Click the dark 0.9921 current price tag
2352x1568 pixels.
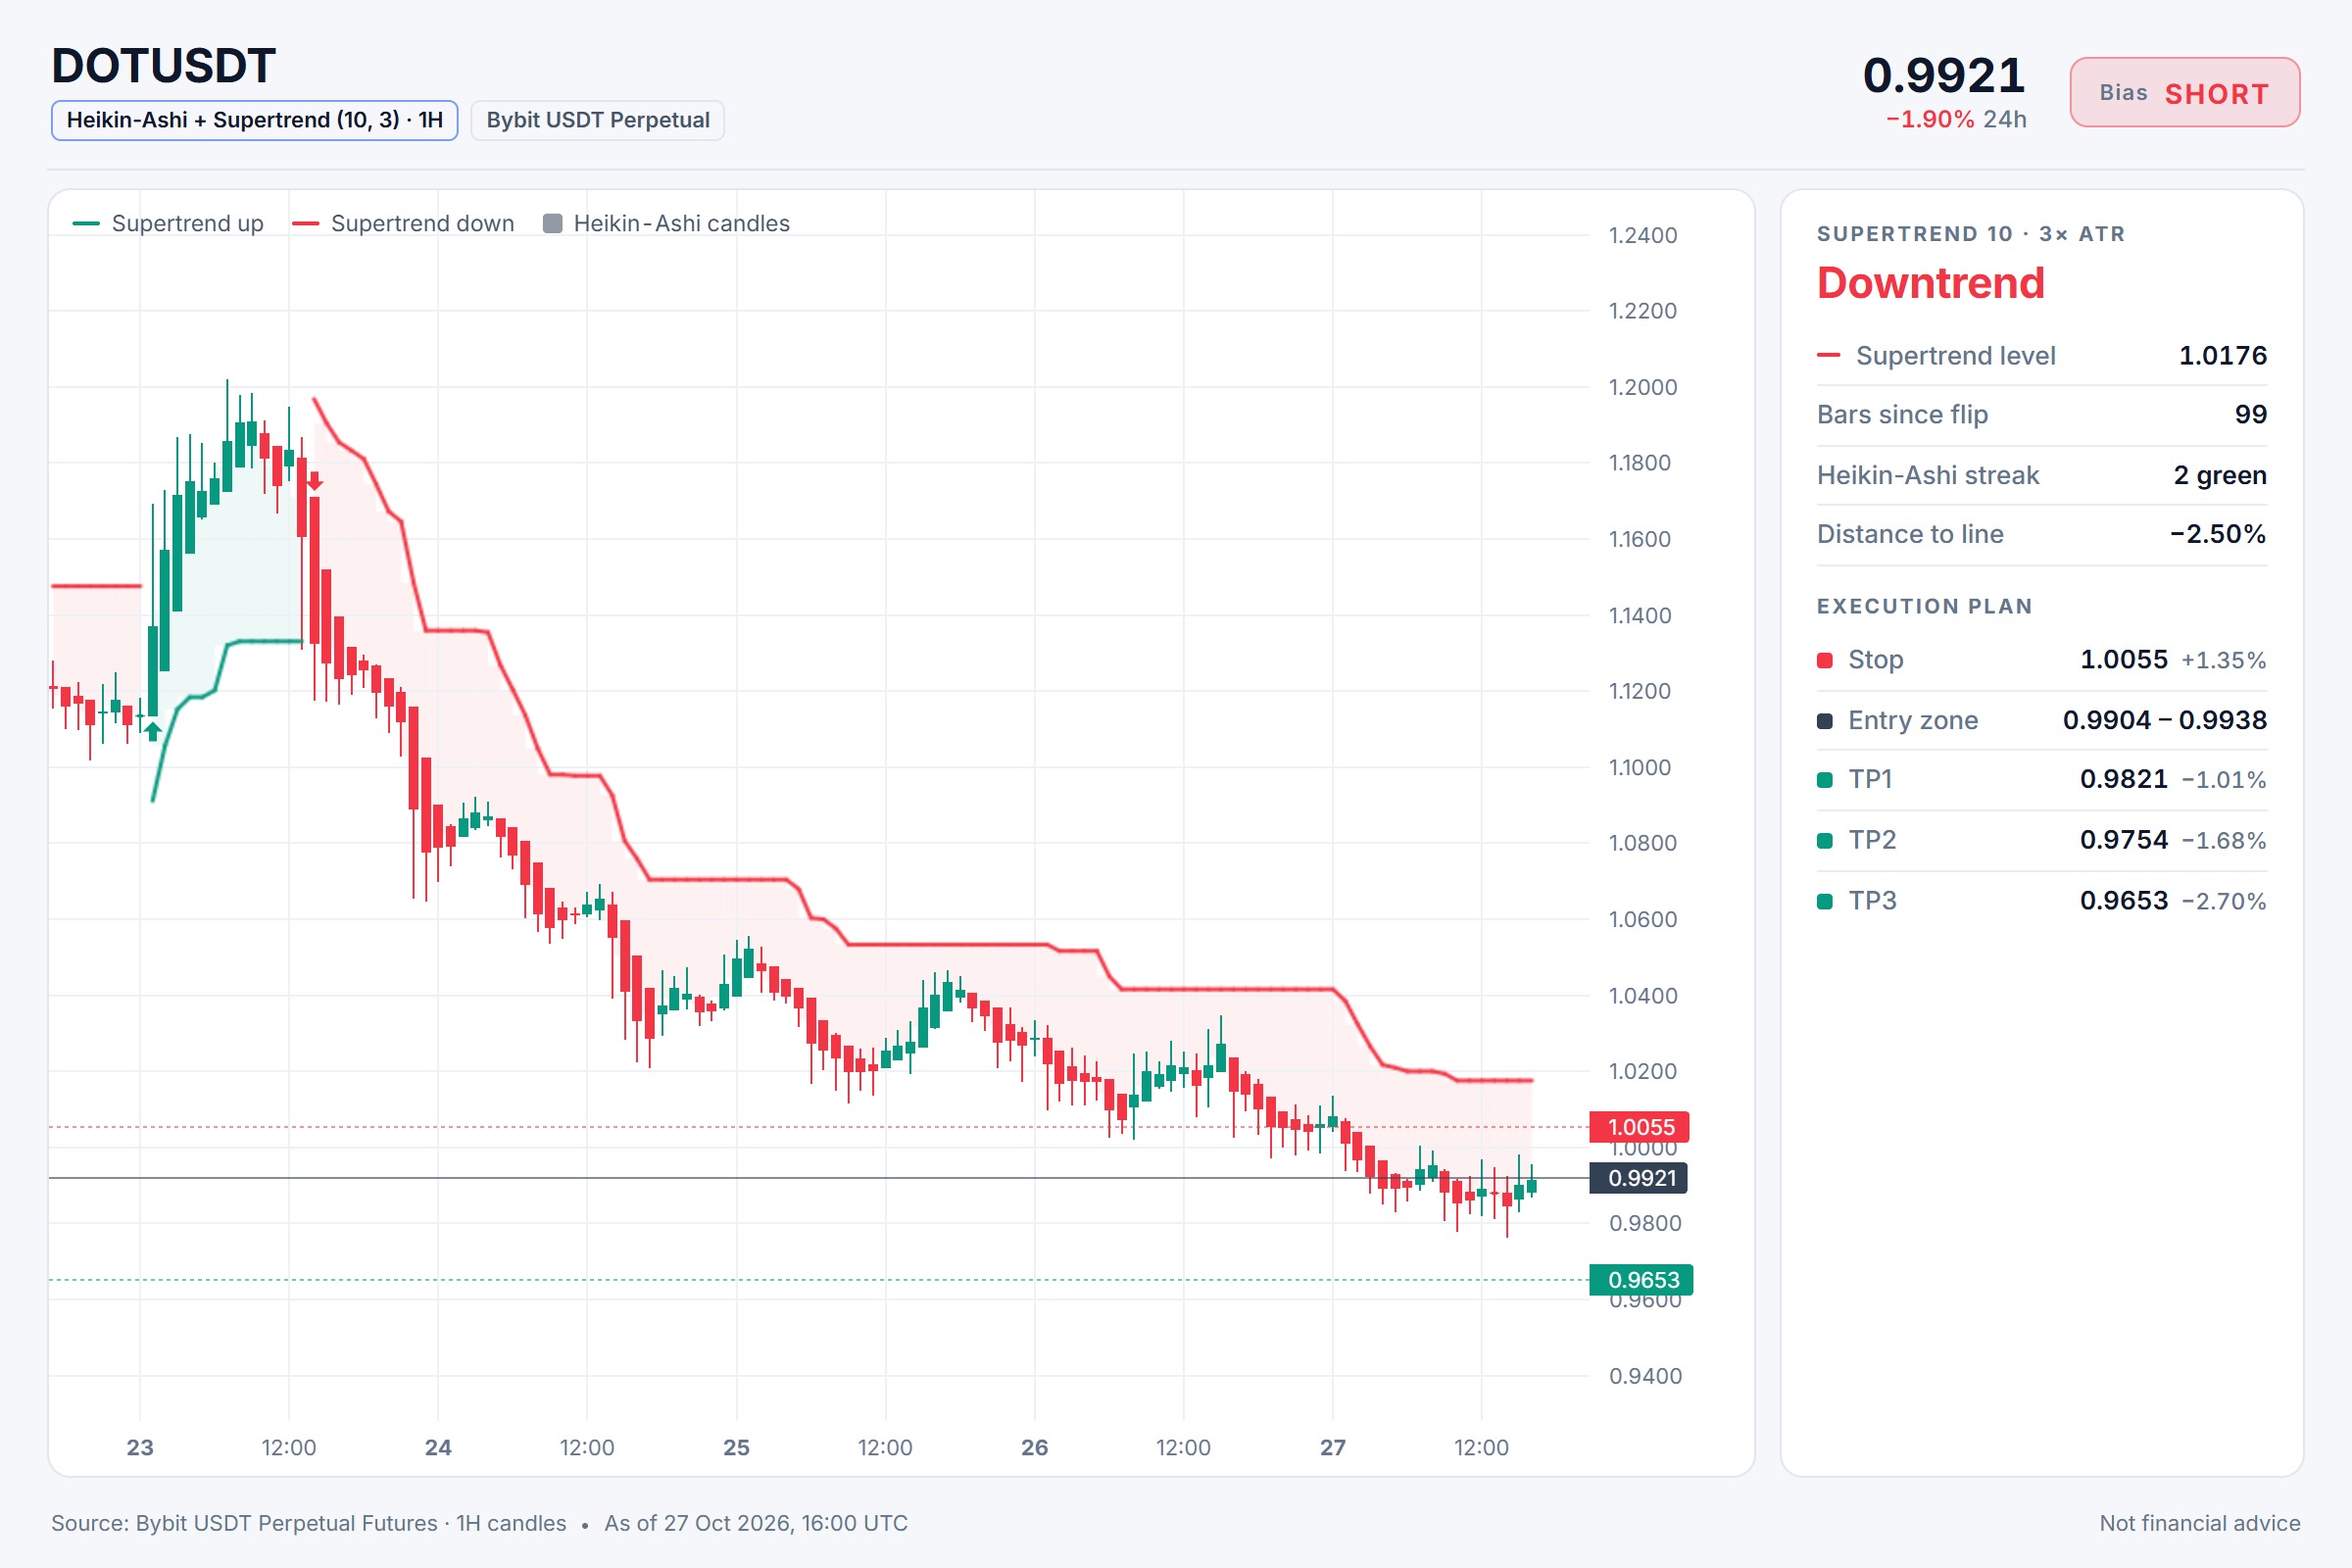click(1638, 1178)
